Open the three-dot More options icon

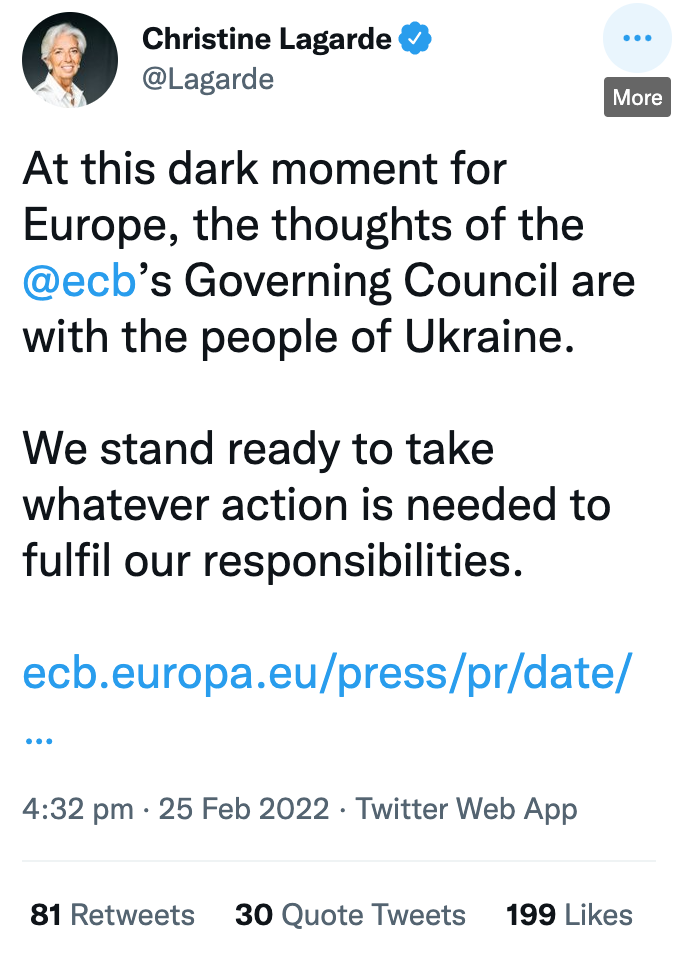(x=637, y=38)
